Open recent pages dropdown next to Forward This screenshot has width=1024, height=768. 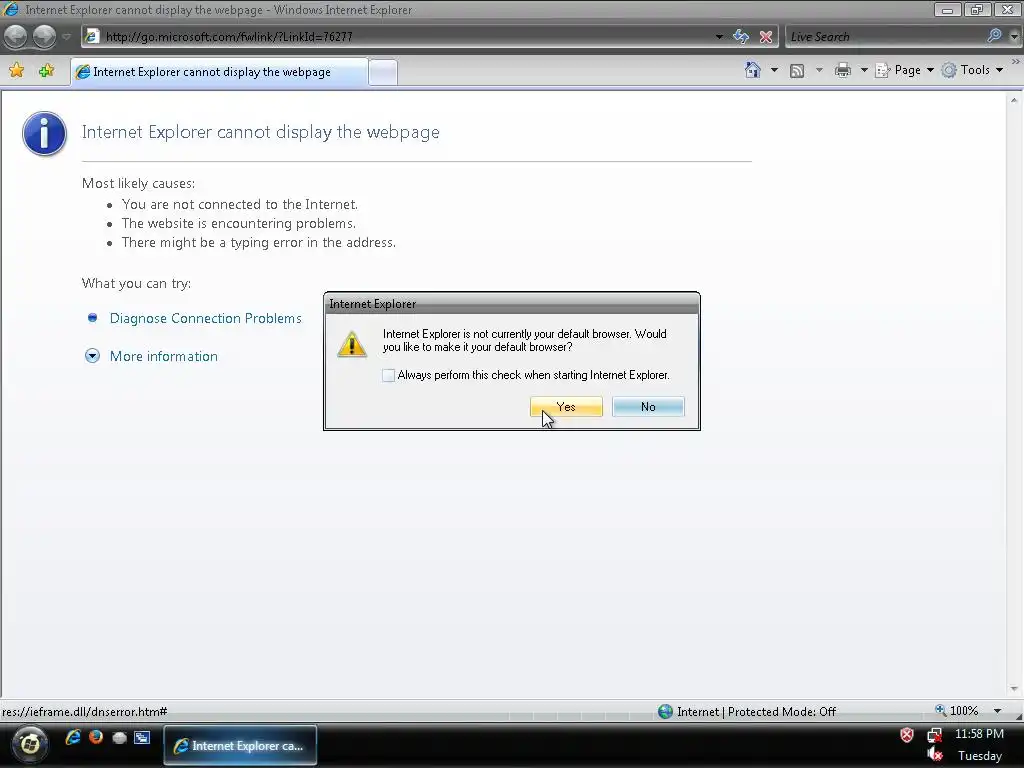tap(66, 37)
